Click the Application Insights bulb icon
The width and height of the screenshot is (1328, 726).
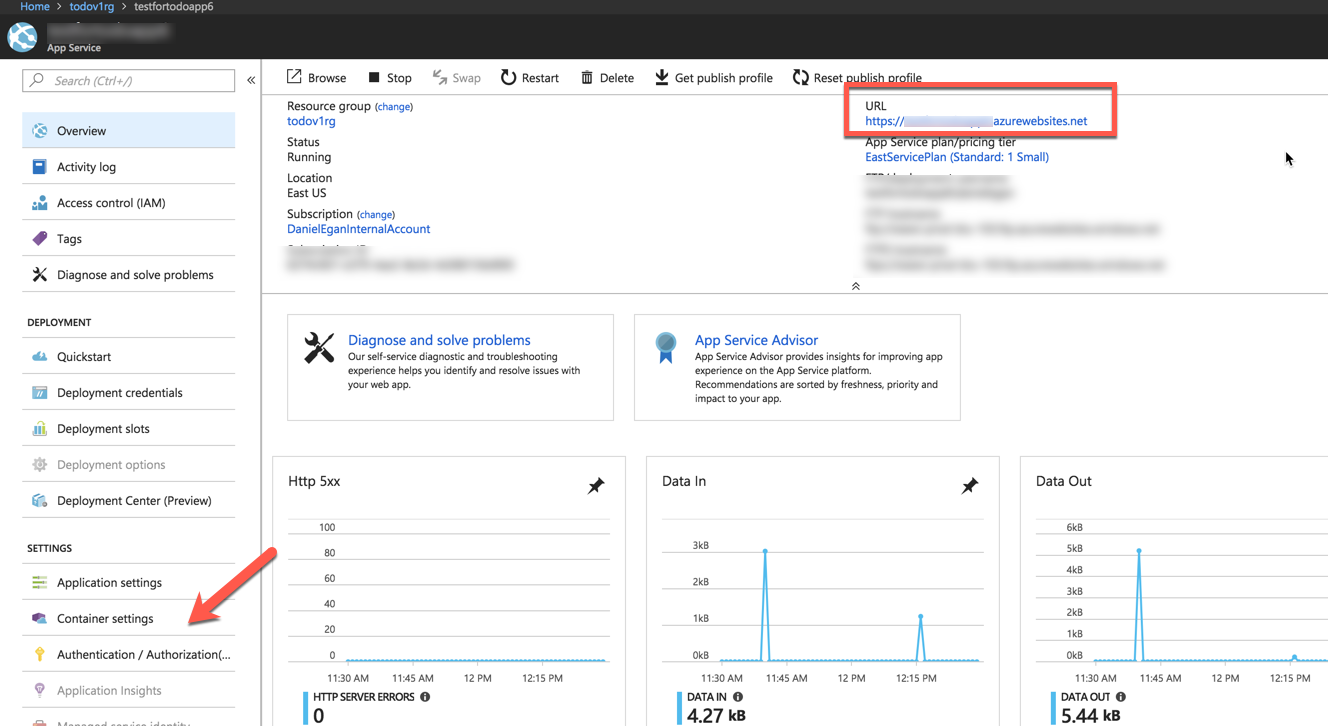[40, 691]
